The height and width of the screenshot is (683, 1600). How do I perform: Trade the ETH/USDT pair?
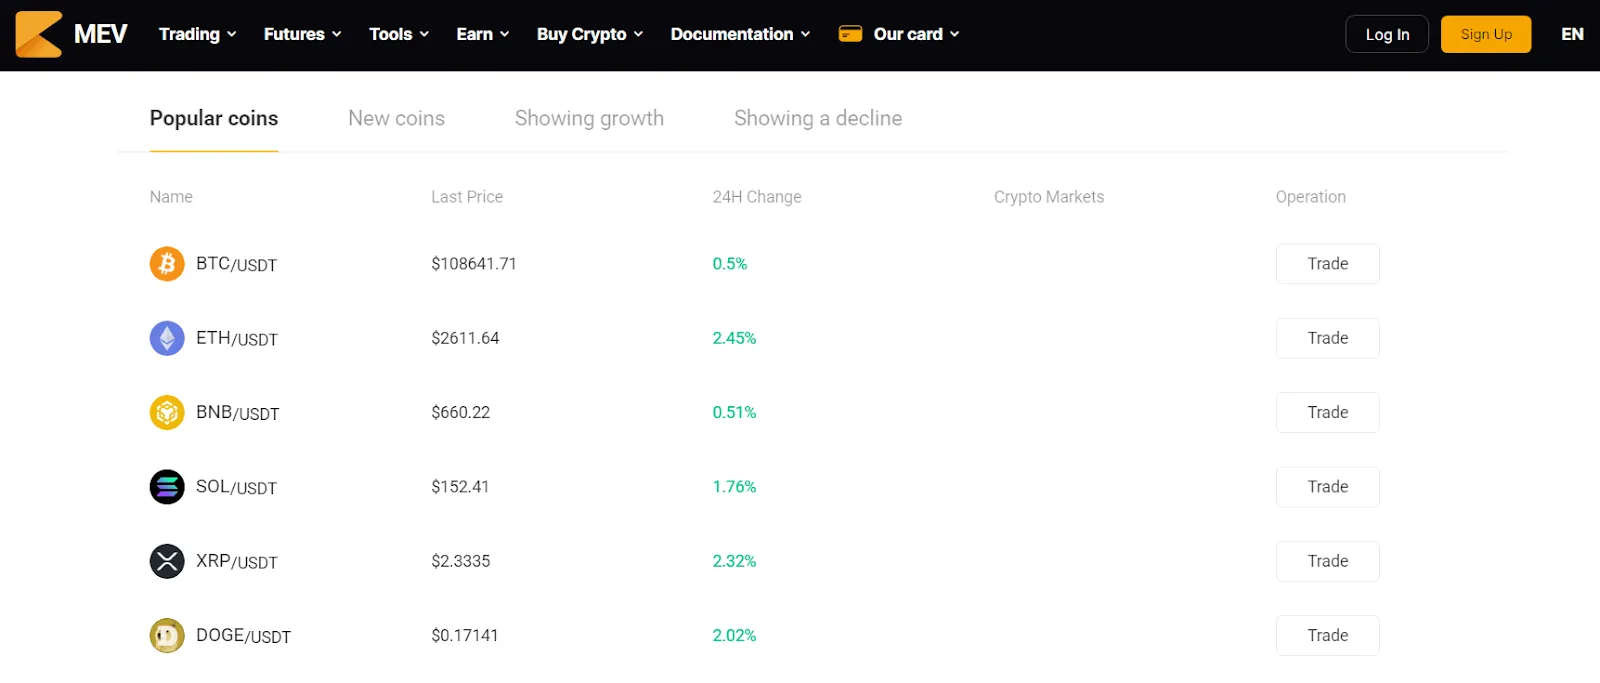[1328, 338]
